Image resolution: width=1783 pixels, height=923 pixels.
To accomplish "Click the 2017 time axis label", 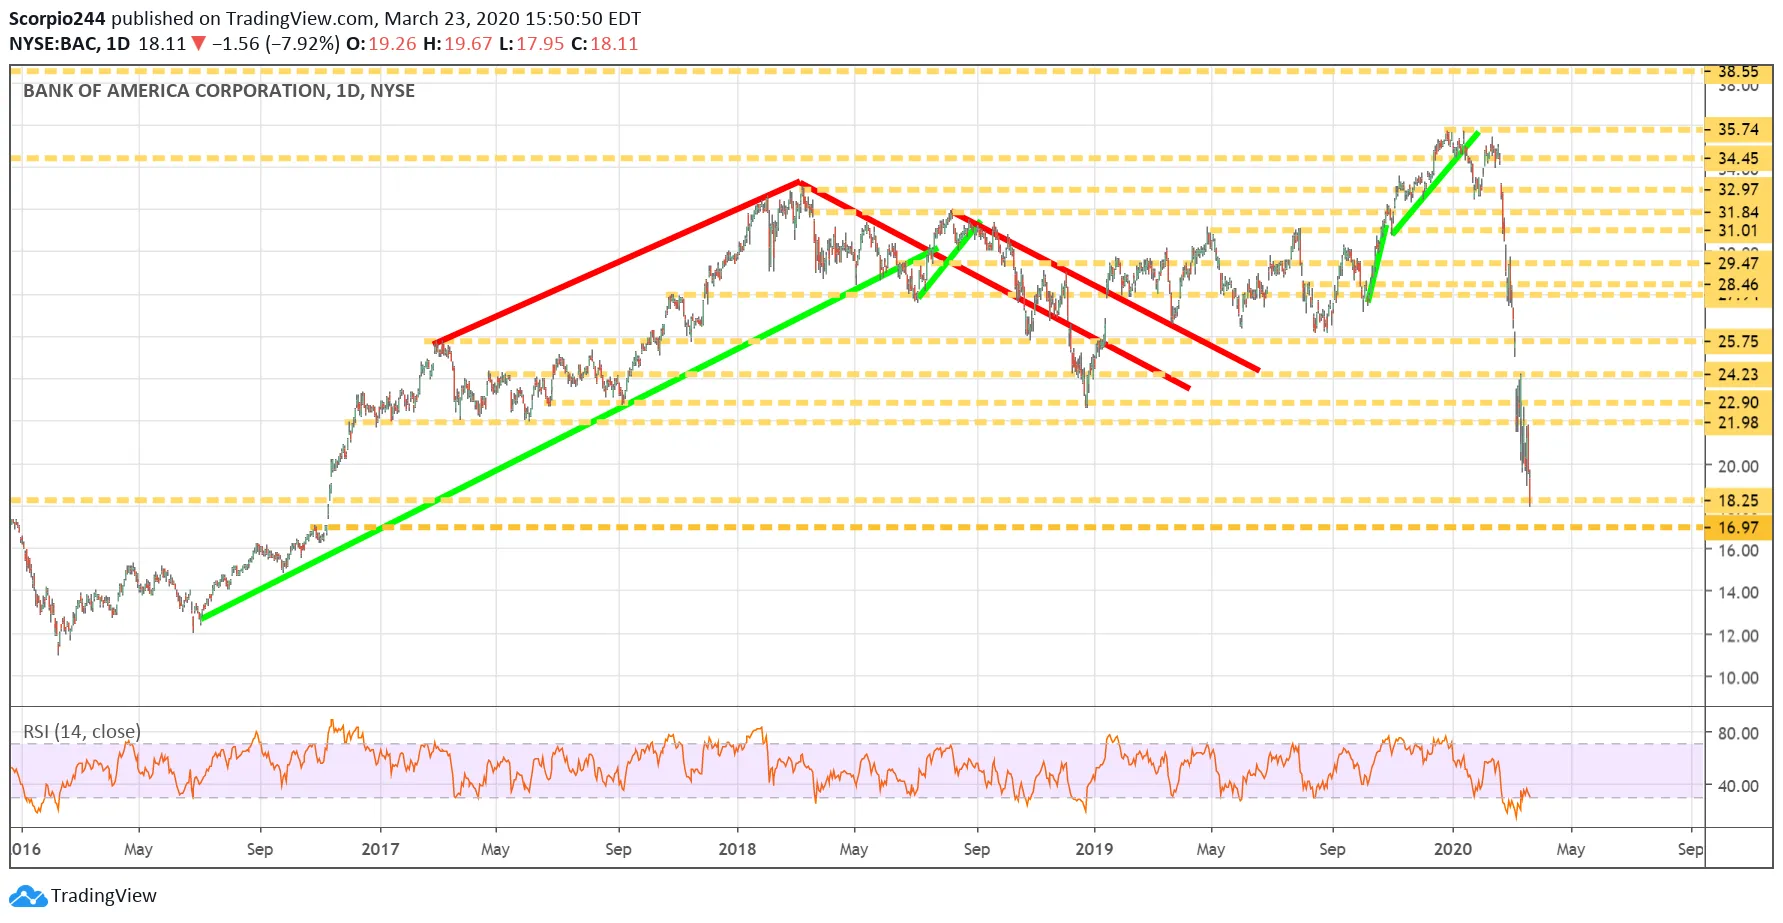I will pyautogui.click(x=380, y=849).
